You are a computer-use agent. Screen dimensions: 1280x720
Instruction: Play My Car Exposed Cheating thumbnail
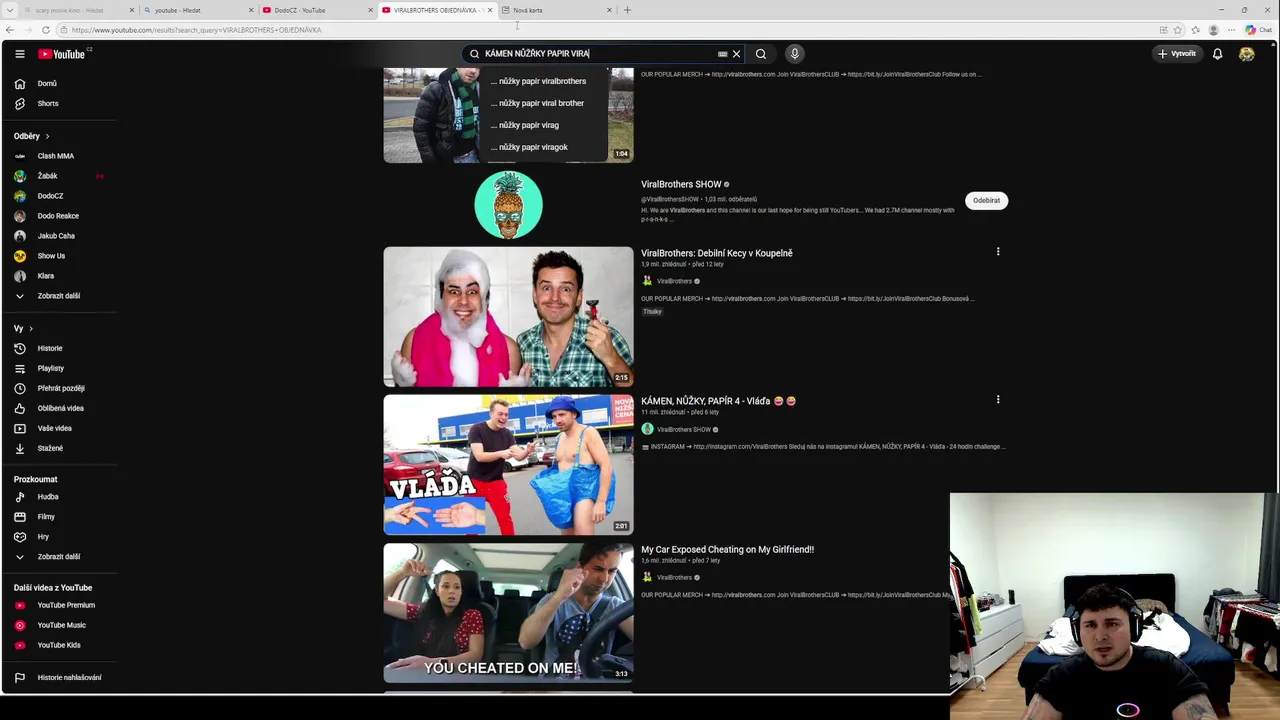pyautogui.click(x=508, y=613)
